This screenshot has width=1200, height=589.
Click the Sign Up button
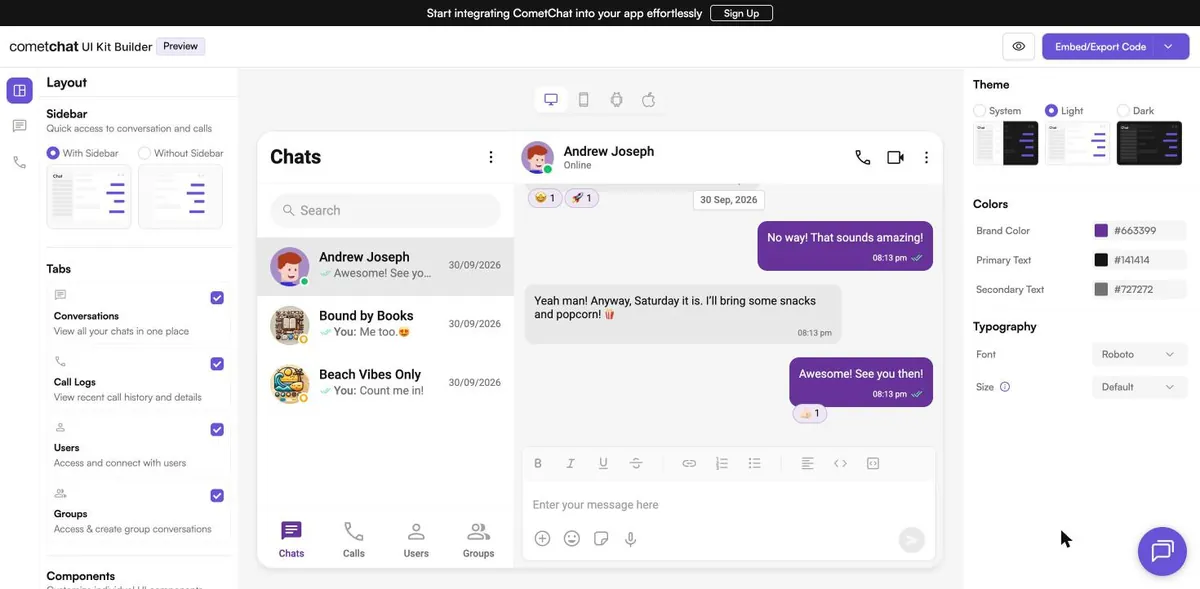(741, 13)
